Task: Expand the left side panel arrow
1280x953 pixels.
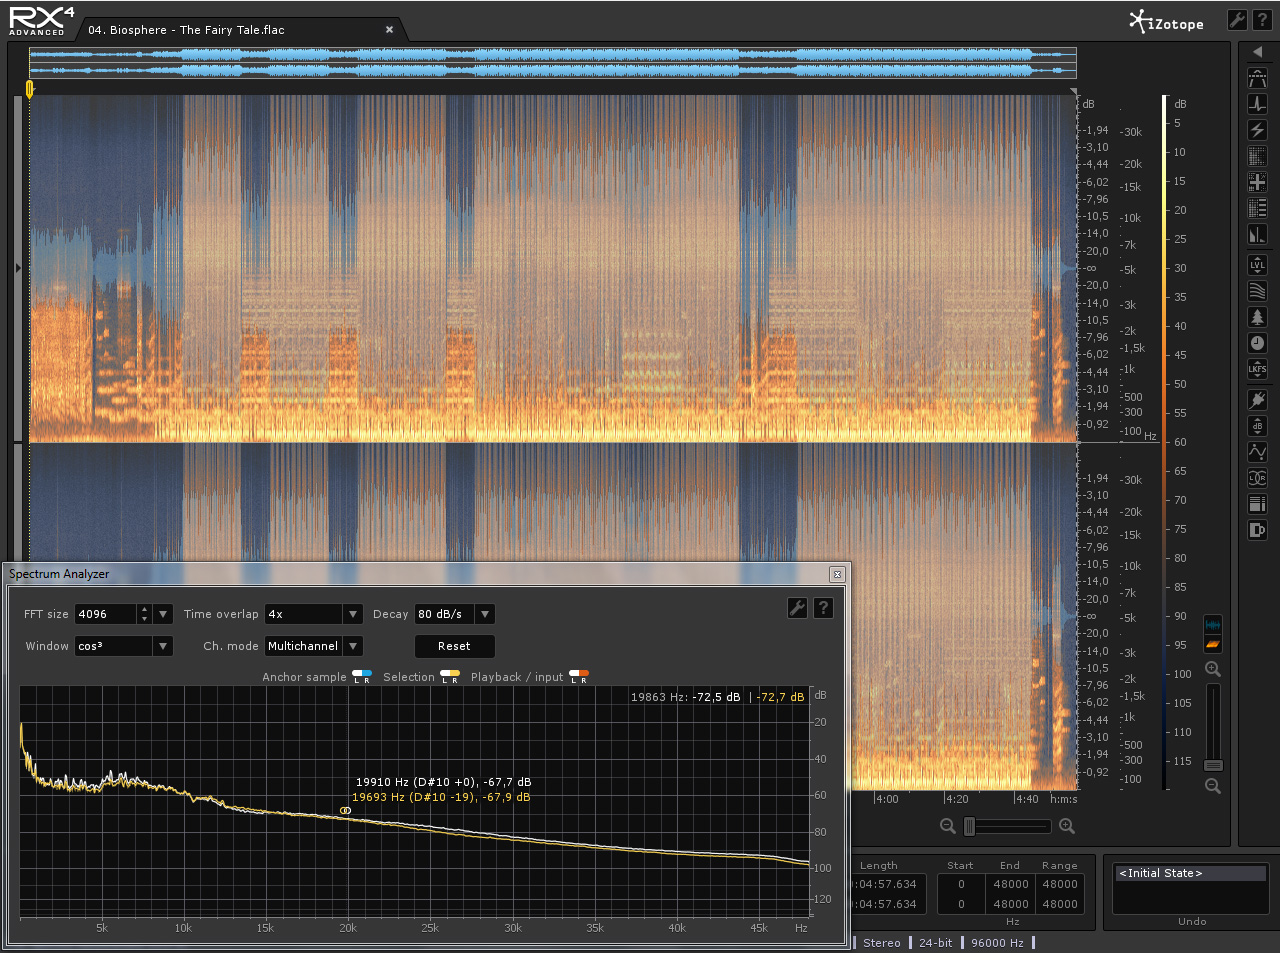Action: coord(18,268)
